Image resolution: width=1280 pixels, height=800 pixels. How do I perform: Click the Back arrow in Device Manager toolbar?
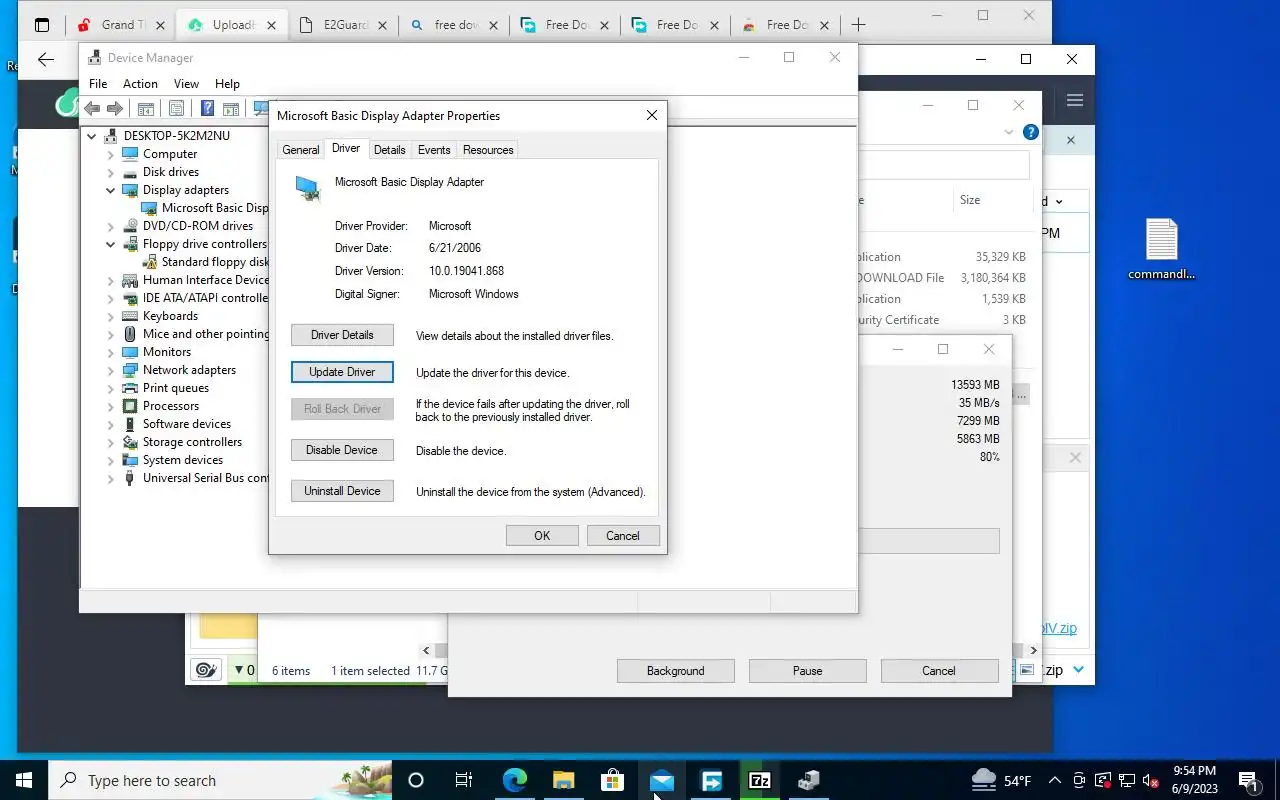[92, 109]
